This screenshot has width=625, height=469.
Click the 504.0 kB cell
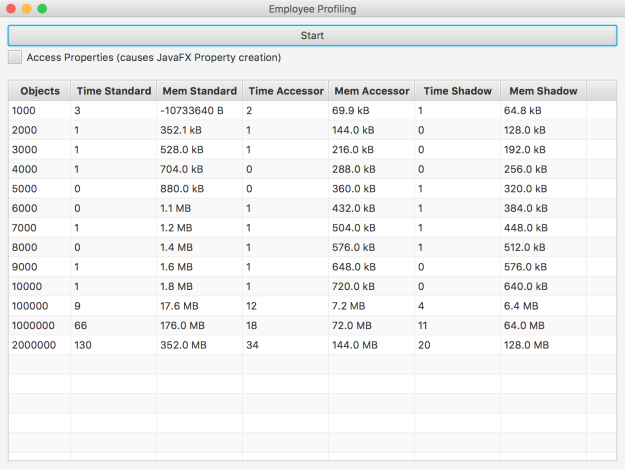371,228
